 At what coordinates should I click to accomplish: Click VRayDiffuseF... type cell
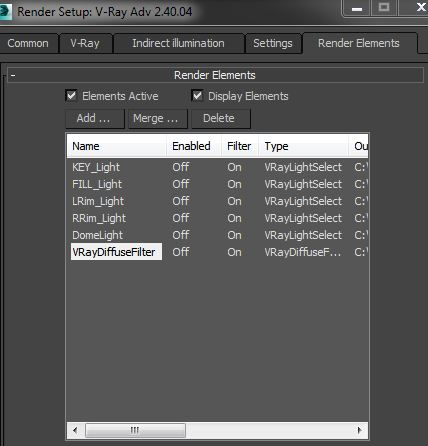tap(303, 252)
